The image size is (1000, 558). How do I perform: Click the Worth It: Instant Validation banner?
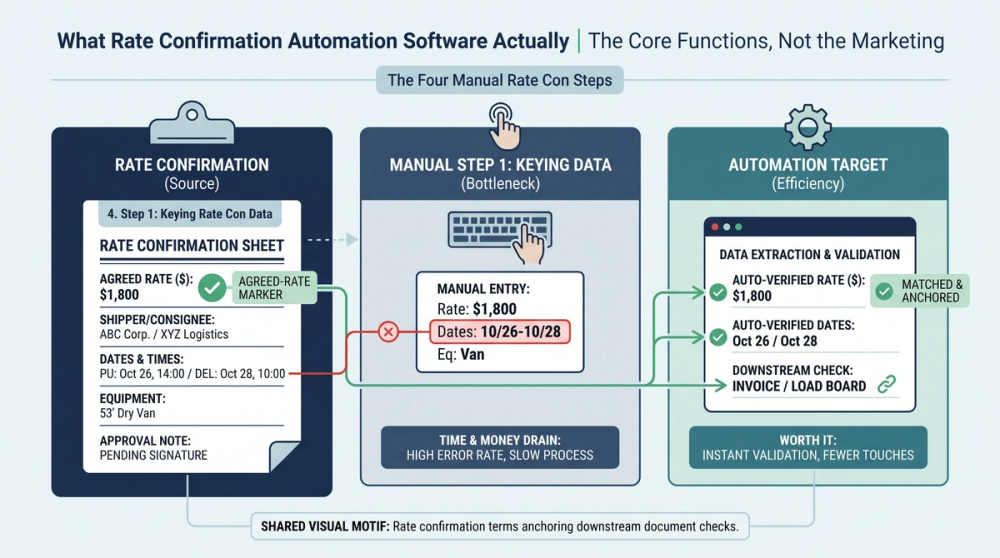pyautogui.click(x=808, y=448)
